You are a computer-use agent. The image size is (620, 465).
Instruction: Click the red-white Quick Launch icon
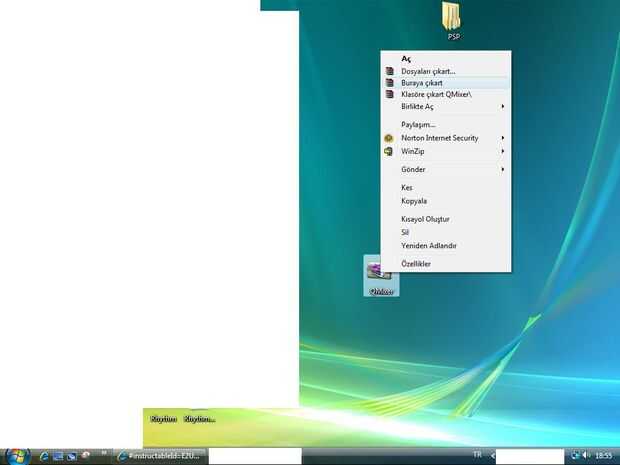click(x=85, y=456)
